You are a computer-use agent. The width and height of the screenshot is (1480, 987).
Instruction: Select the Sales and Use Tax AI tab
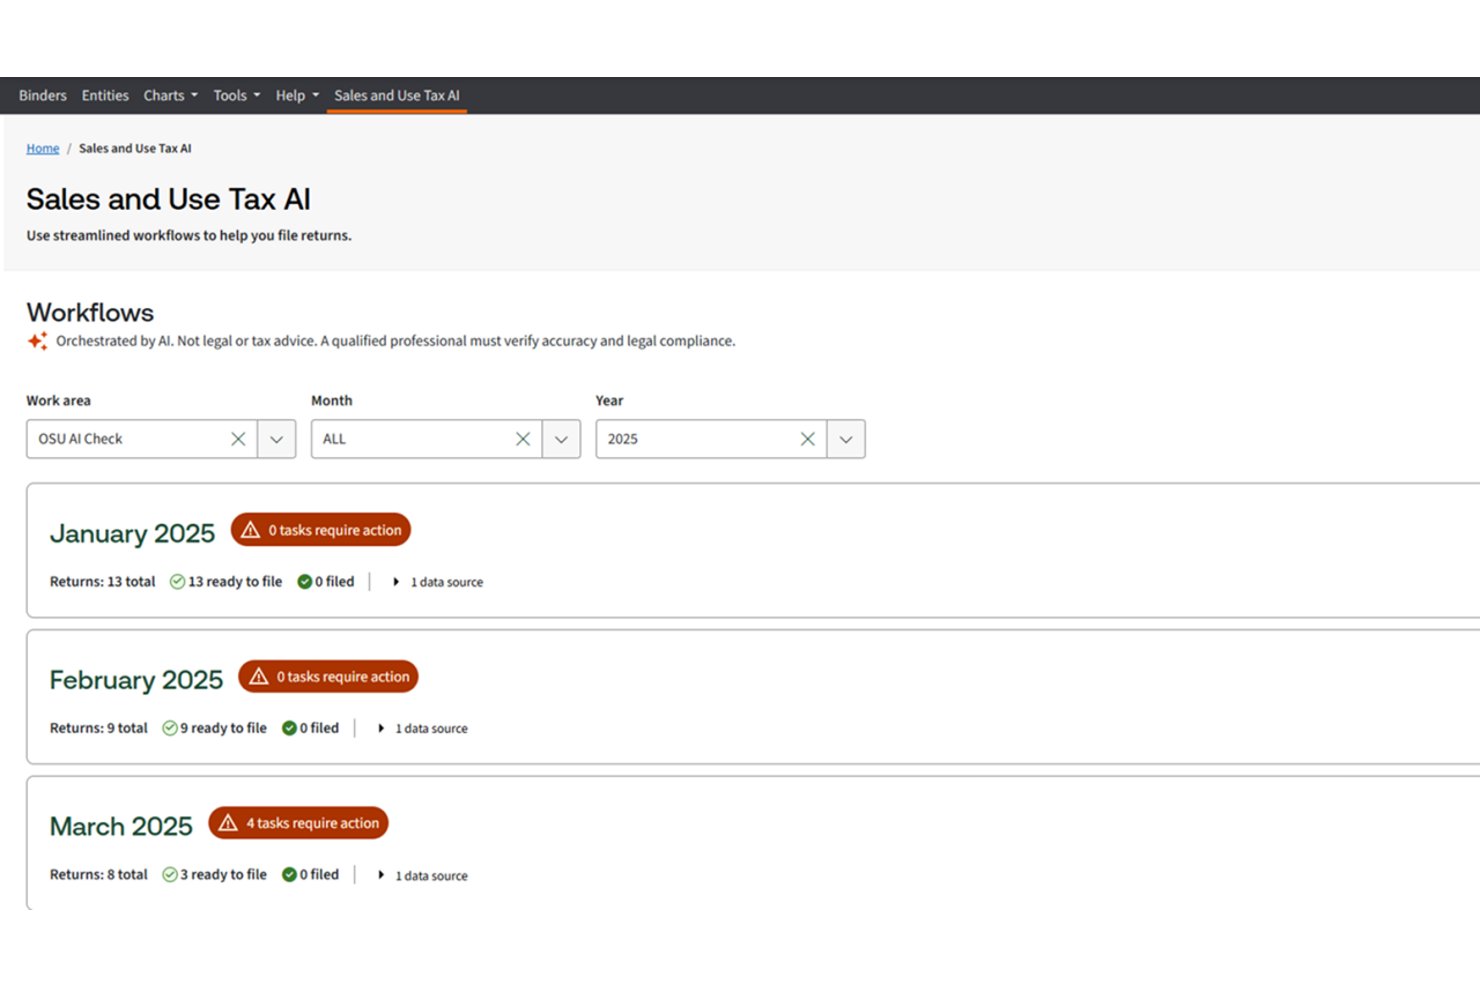click(x=397, y=96)
